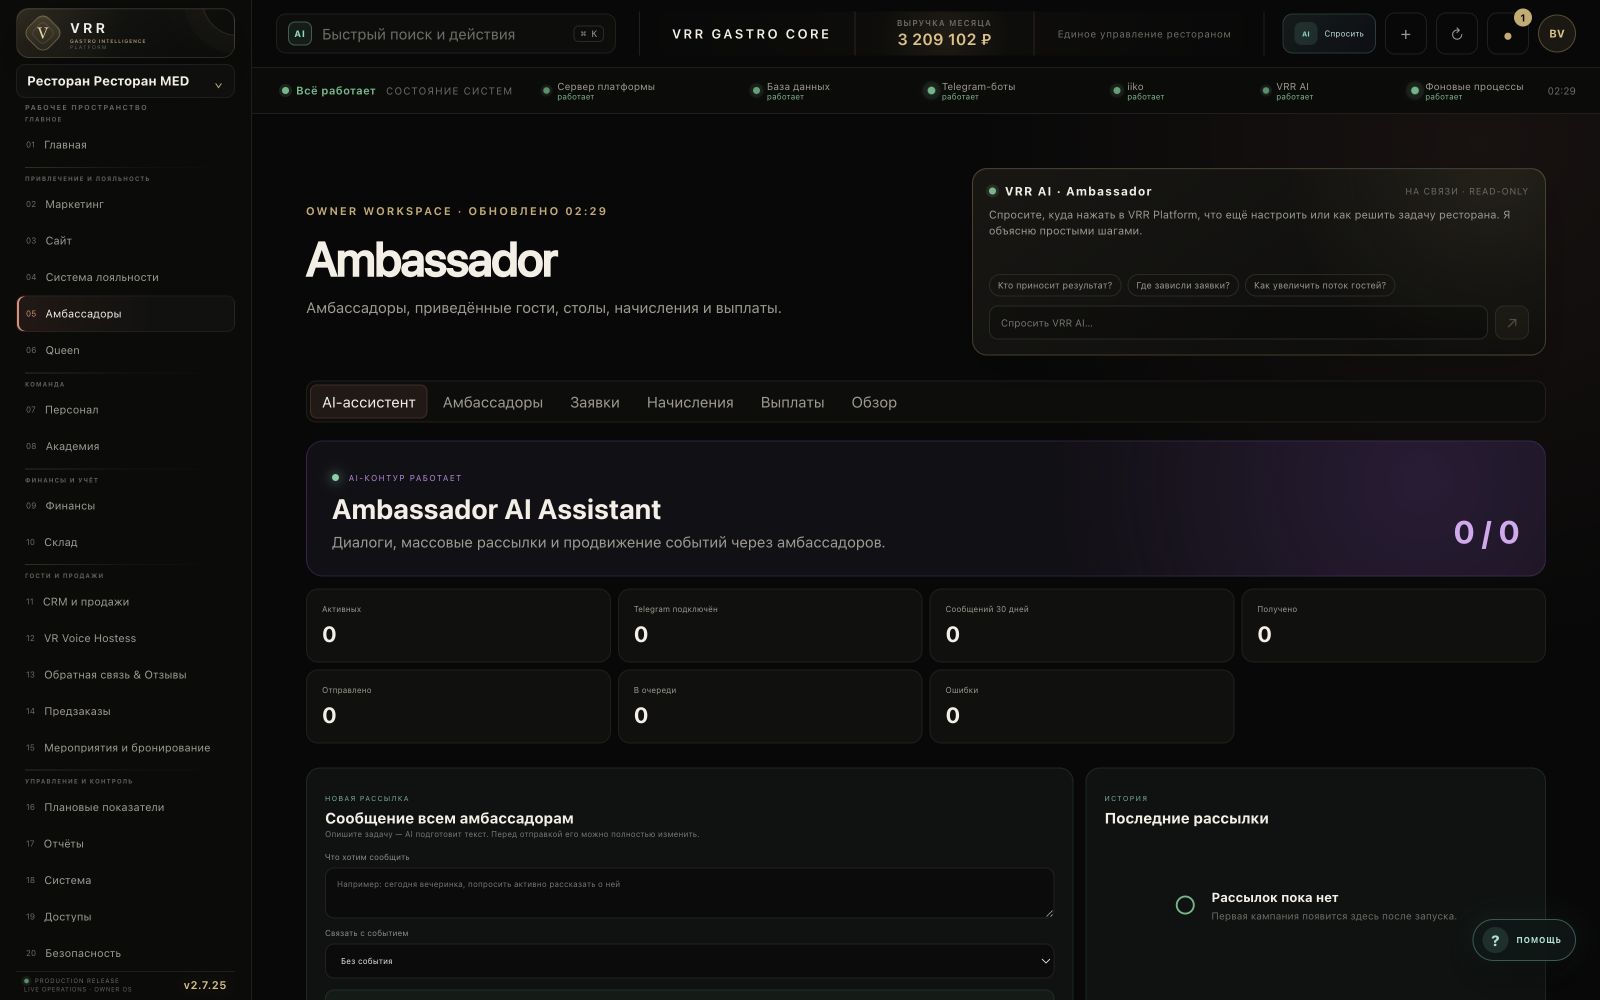Click the Активных stat card
Image resolution: width=1600 pixels, height=1000 pixels.
pyautogui.click(x=458, y=625)
